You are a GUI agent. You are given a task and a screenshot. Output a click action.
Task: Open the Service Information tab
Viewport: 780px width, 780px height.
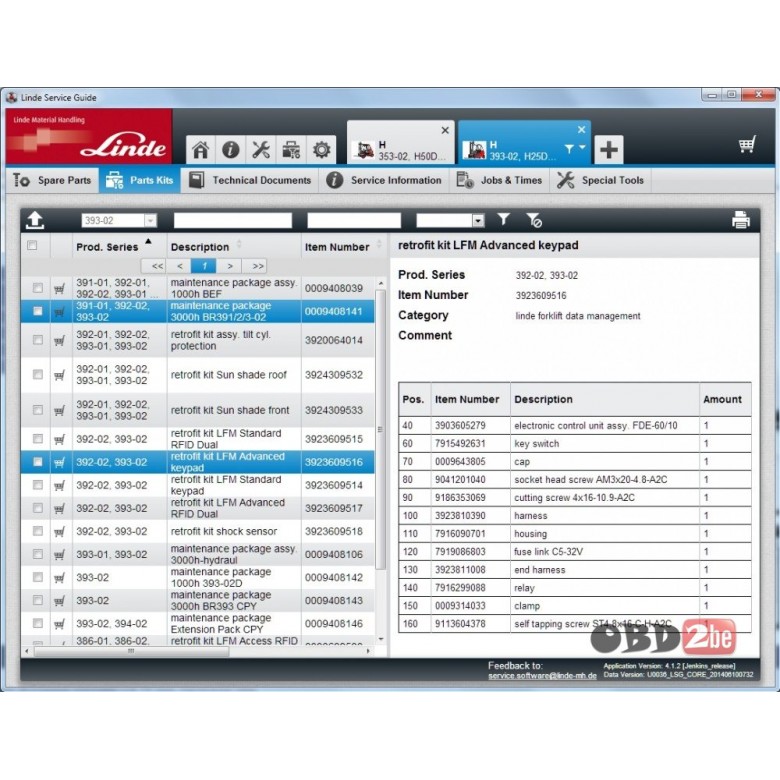click(x=384, y=180)
